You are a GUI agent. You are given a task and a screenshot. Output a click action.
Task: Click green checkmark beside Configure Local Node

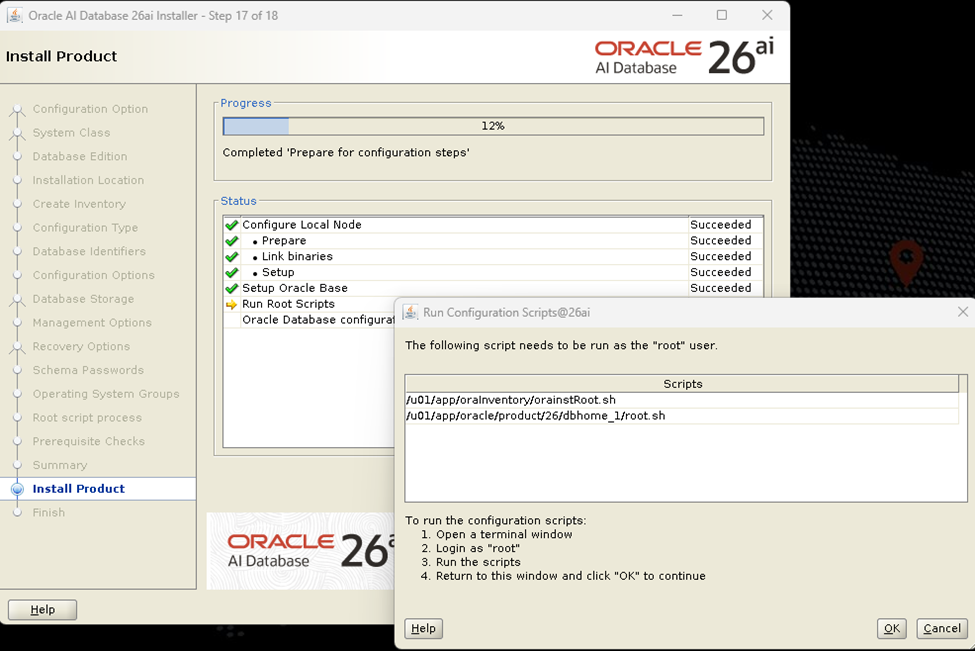coord(232,224)
